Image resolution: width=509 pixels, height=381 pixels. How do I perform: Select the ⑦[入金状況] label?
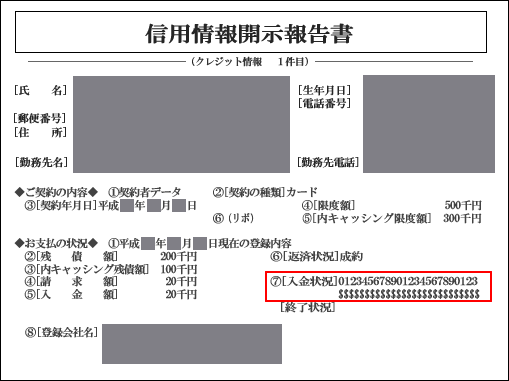(x=304, y=282)
